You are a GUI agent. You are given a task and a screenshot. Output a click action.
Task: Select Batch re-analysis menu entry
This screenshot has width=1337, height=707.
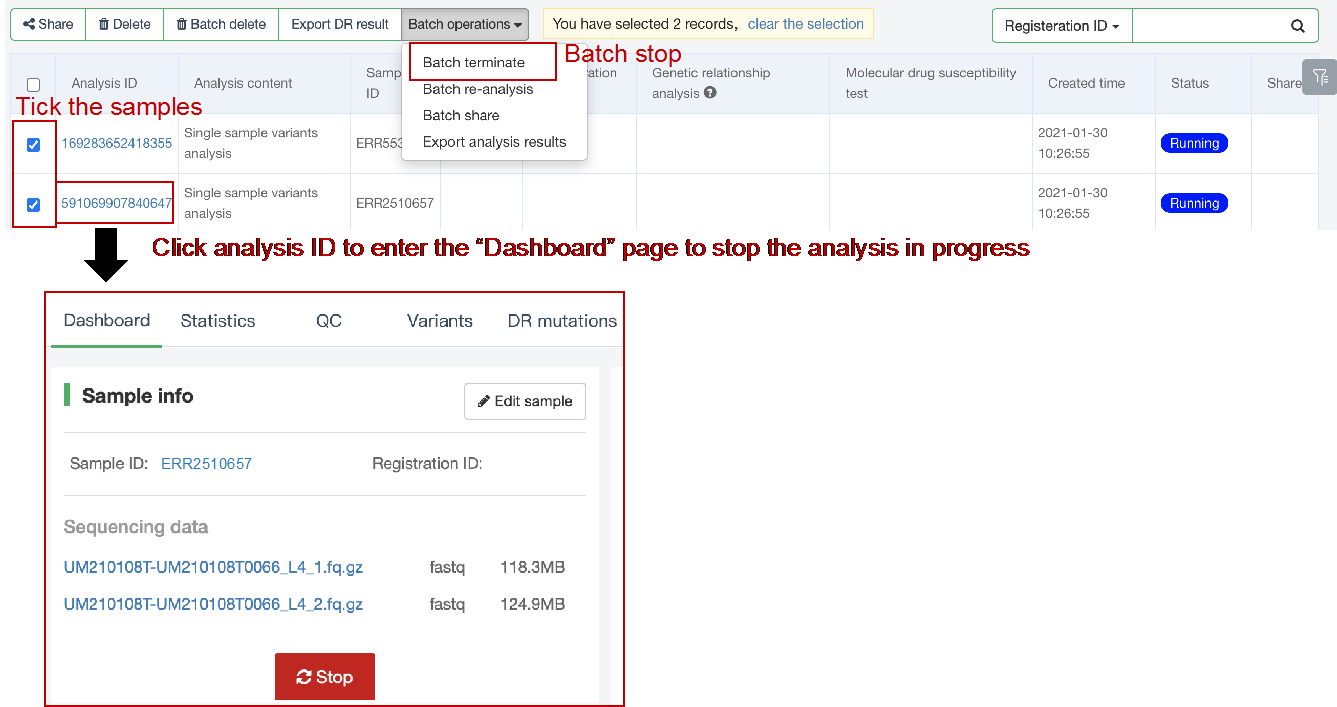pos(478,89)
